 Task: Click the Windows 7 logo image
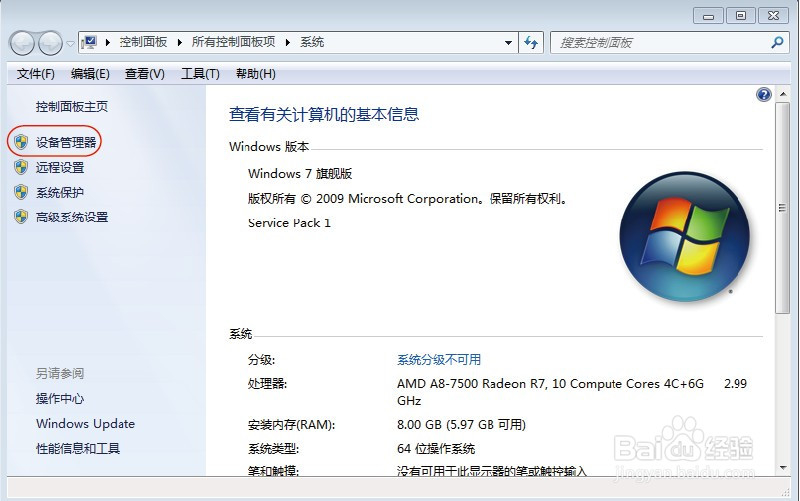684,236
